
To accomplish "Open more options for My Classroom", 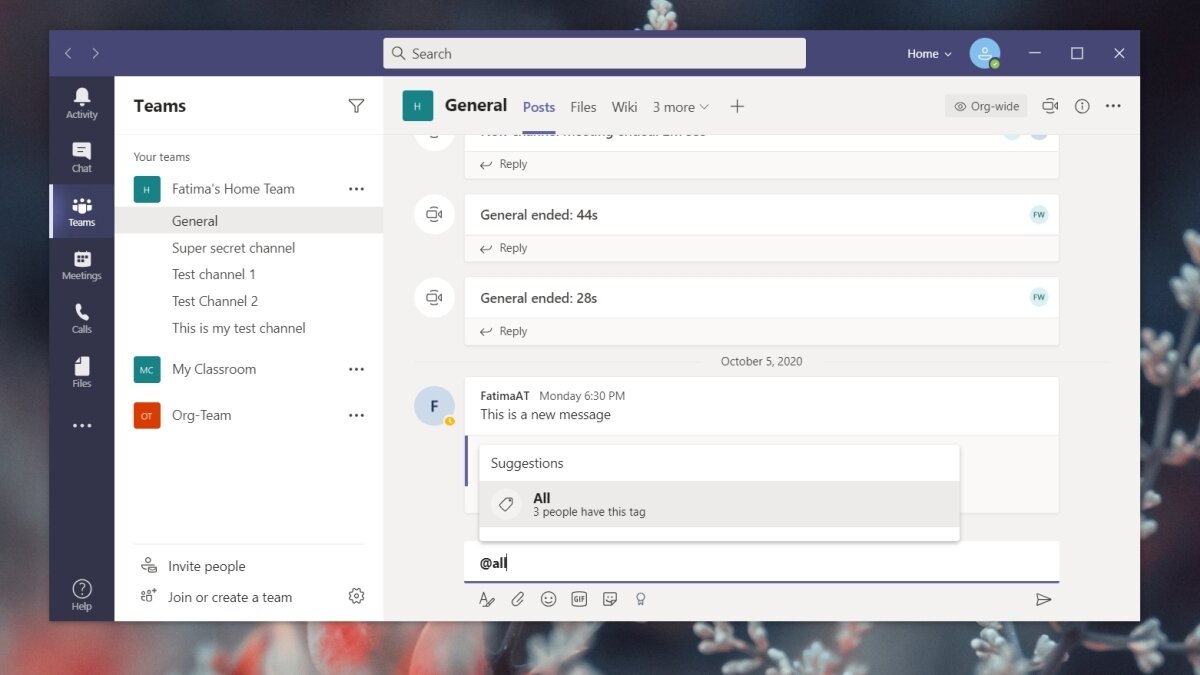I will pyautogui.click(x=356, y=369).
